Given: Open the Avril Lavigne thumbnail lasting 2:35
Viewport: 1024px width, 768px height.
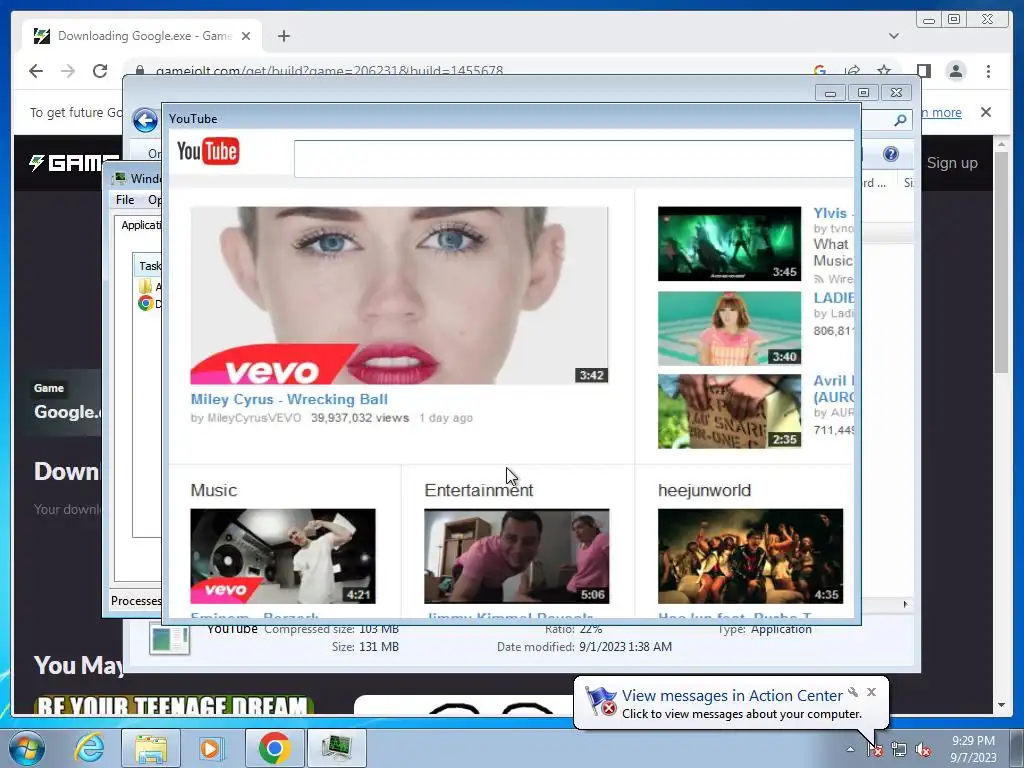Looking at the screenshot, I should [x=729, y=411].
